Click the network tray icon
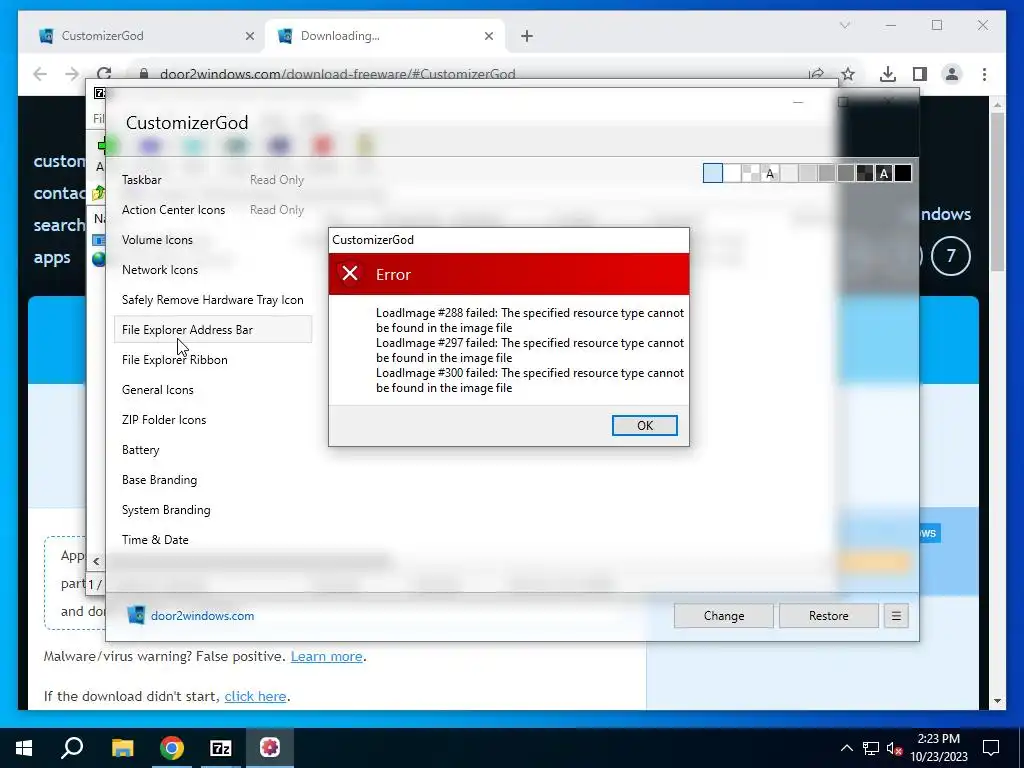The width and height of the screenshot is (1024, 768). [871, 748]
